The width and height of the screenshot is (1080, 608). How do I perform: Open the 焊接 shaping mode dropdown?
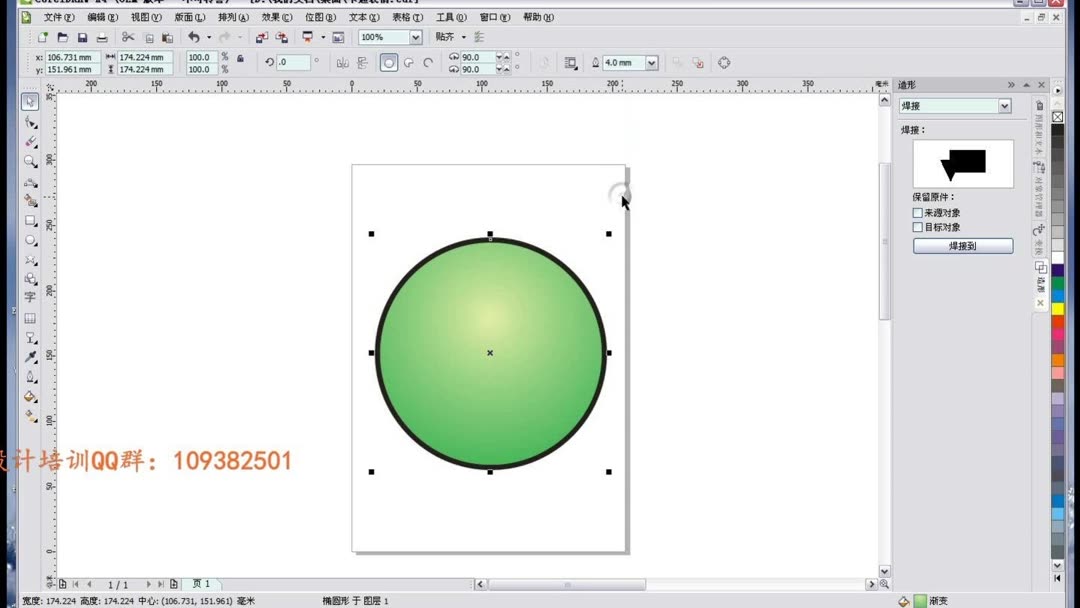pyautogui.click(x=1004, y=105)
